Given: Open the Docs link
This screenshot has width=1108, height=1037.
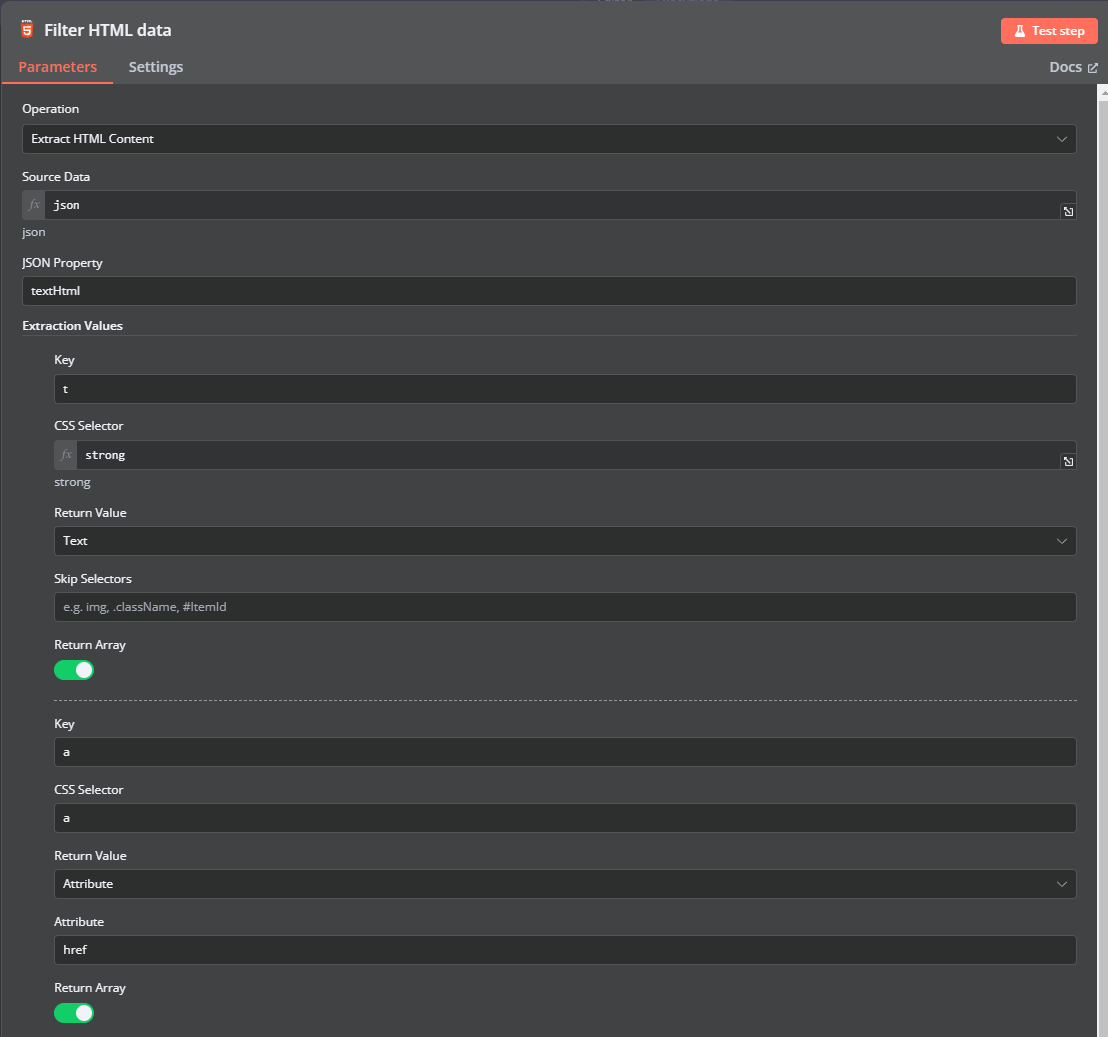Looking at the screenshot, I should click(x=1066, y=67).
